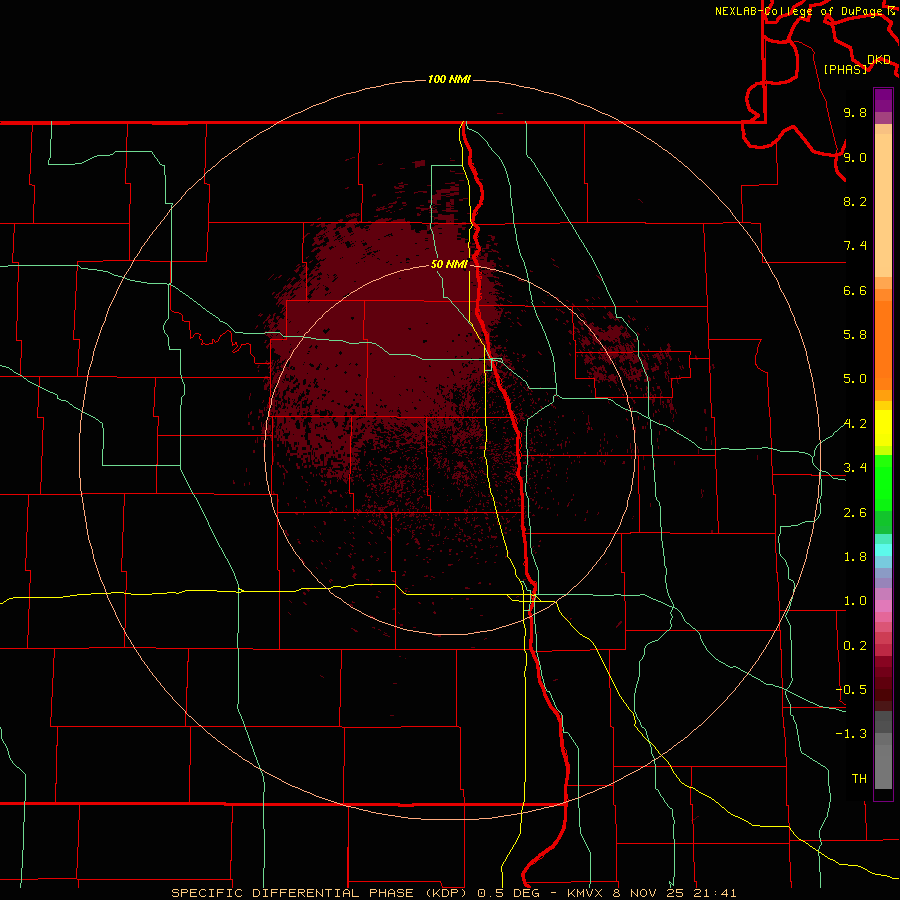Screen dimensions: 900x900
Task: Click the DKD label
Action: (878, 60)
